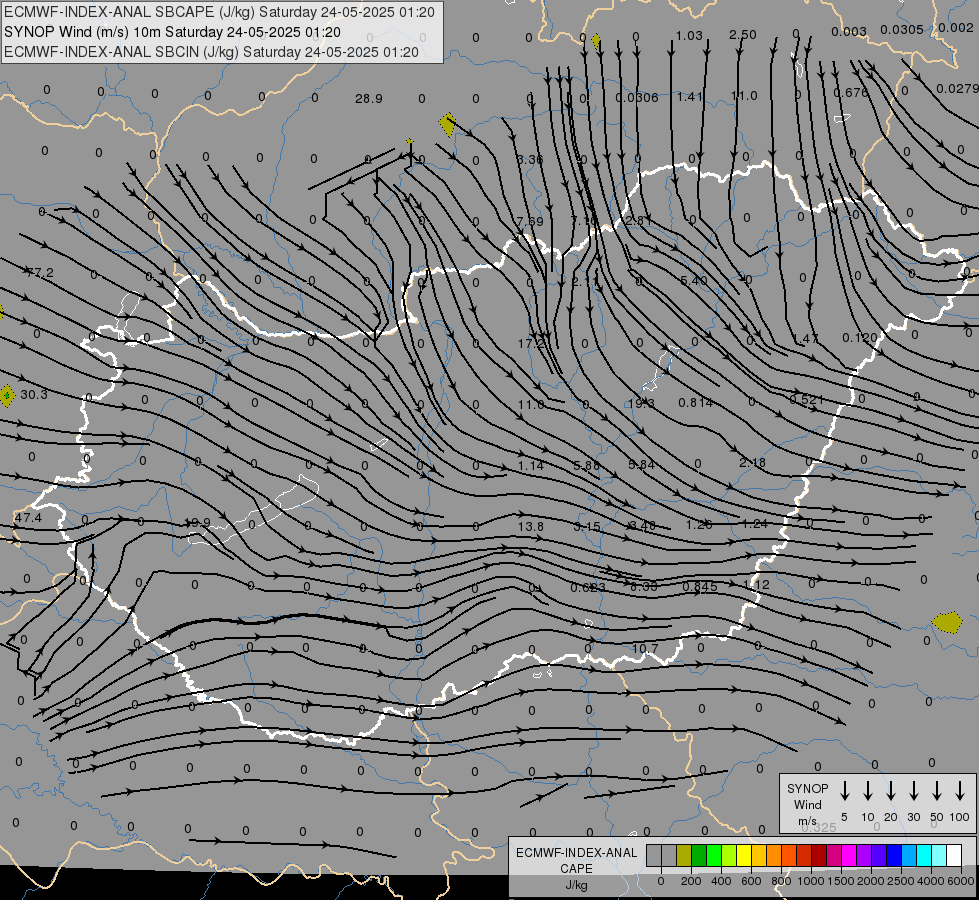The image size is (979, 900).
Task: Pick the cyan swatch ending at 4000
Action: click(923, 856)
